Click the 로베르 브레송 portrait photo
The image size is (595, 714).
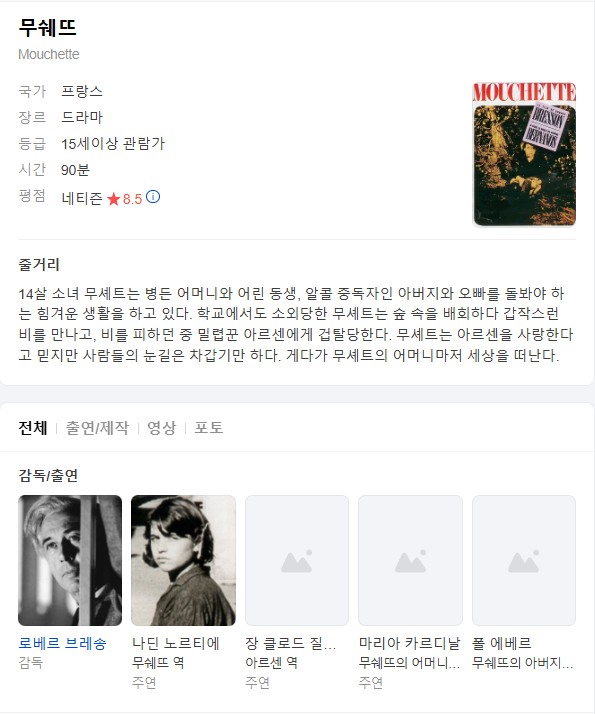pos(70,560)
